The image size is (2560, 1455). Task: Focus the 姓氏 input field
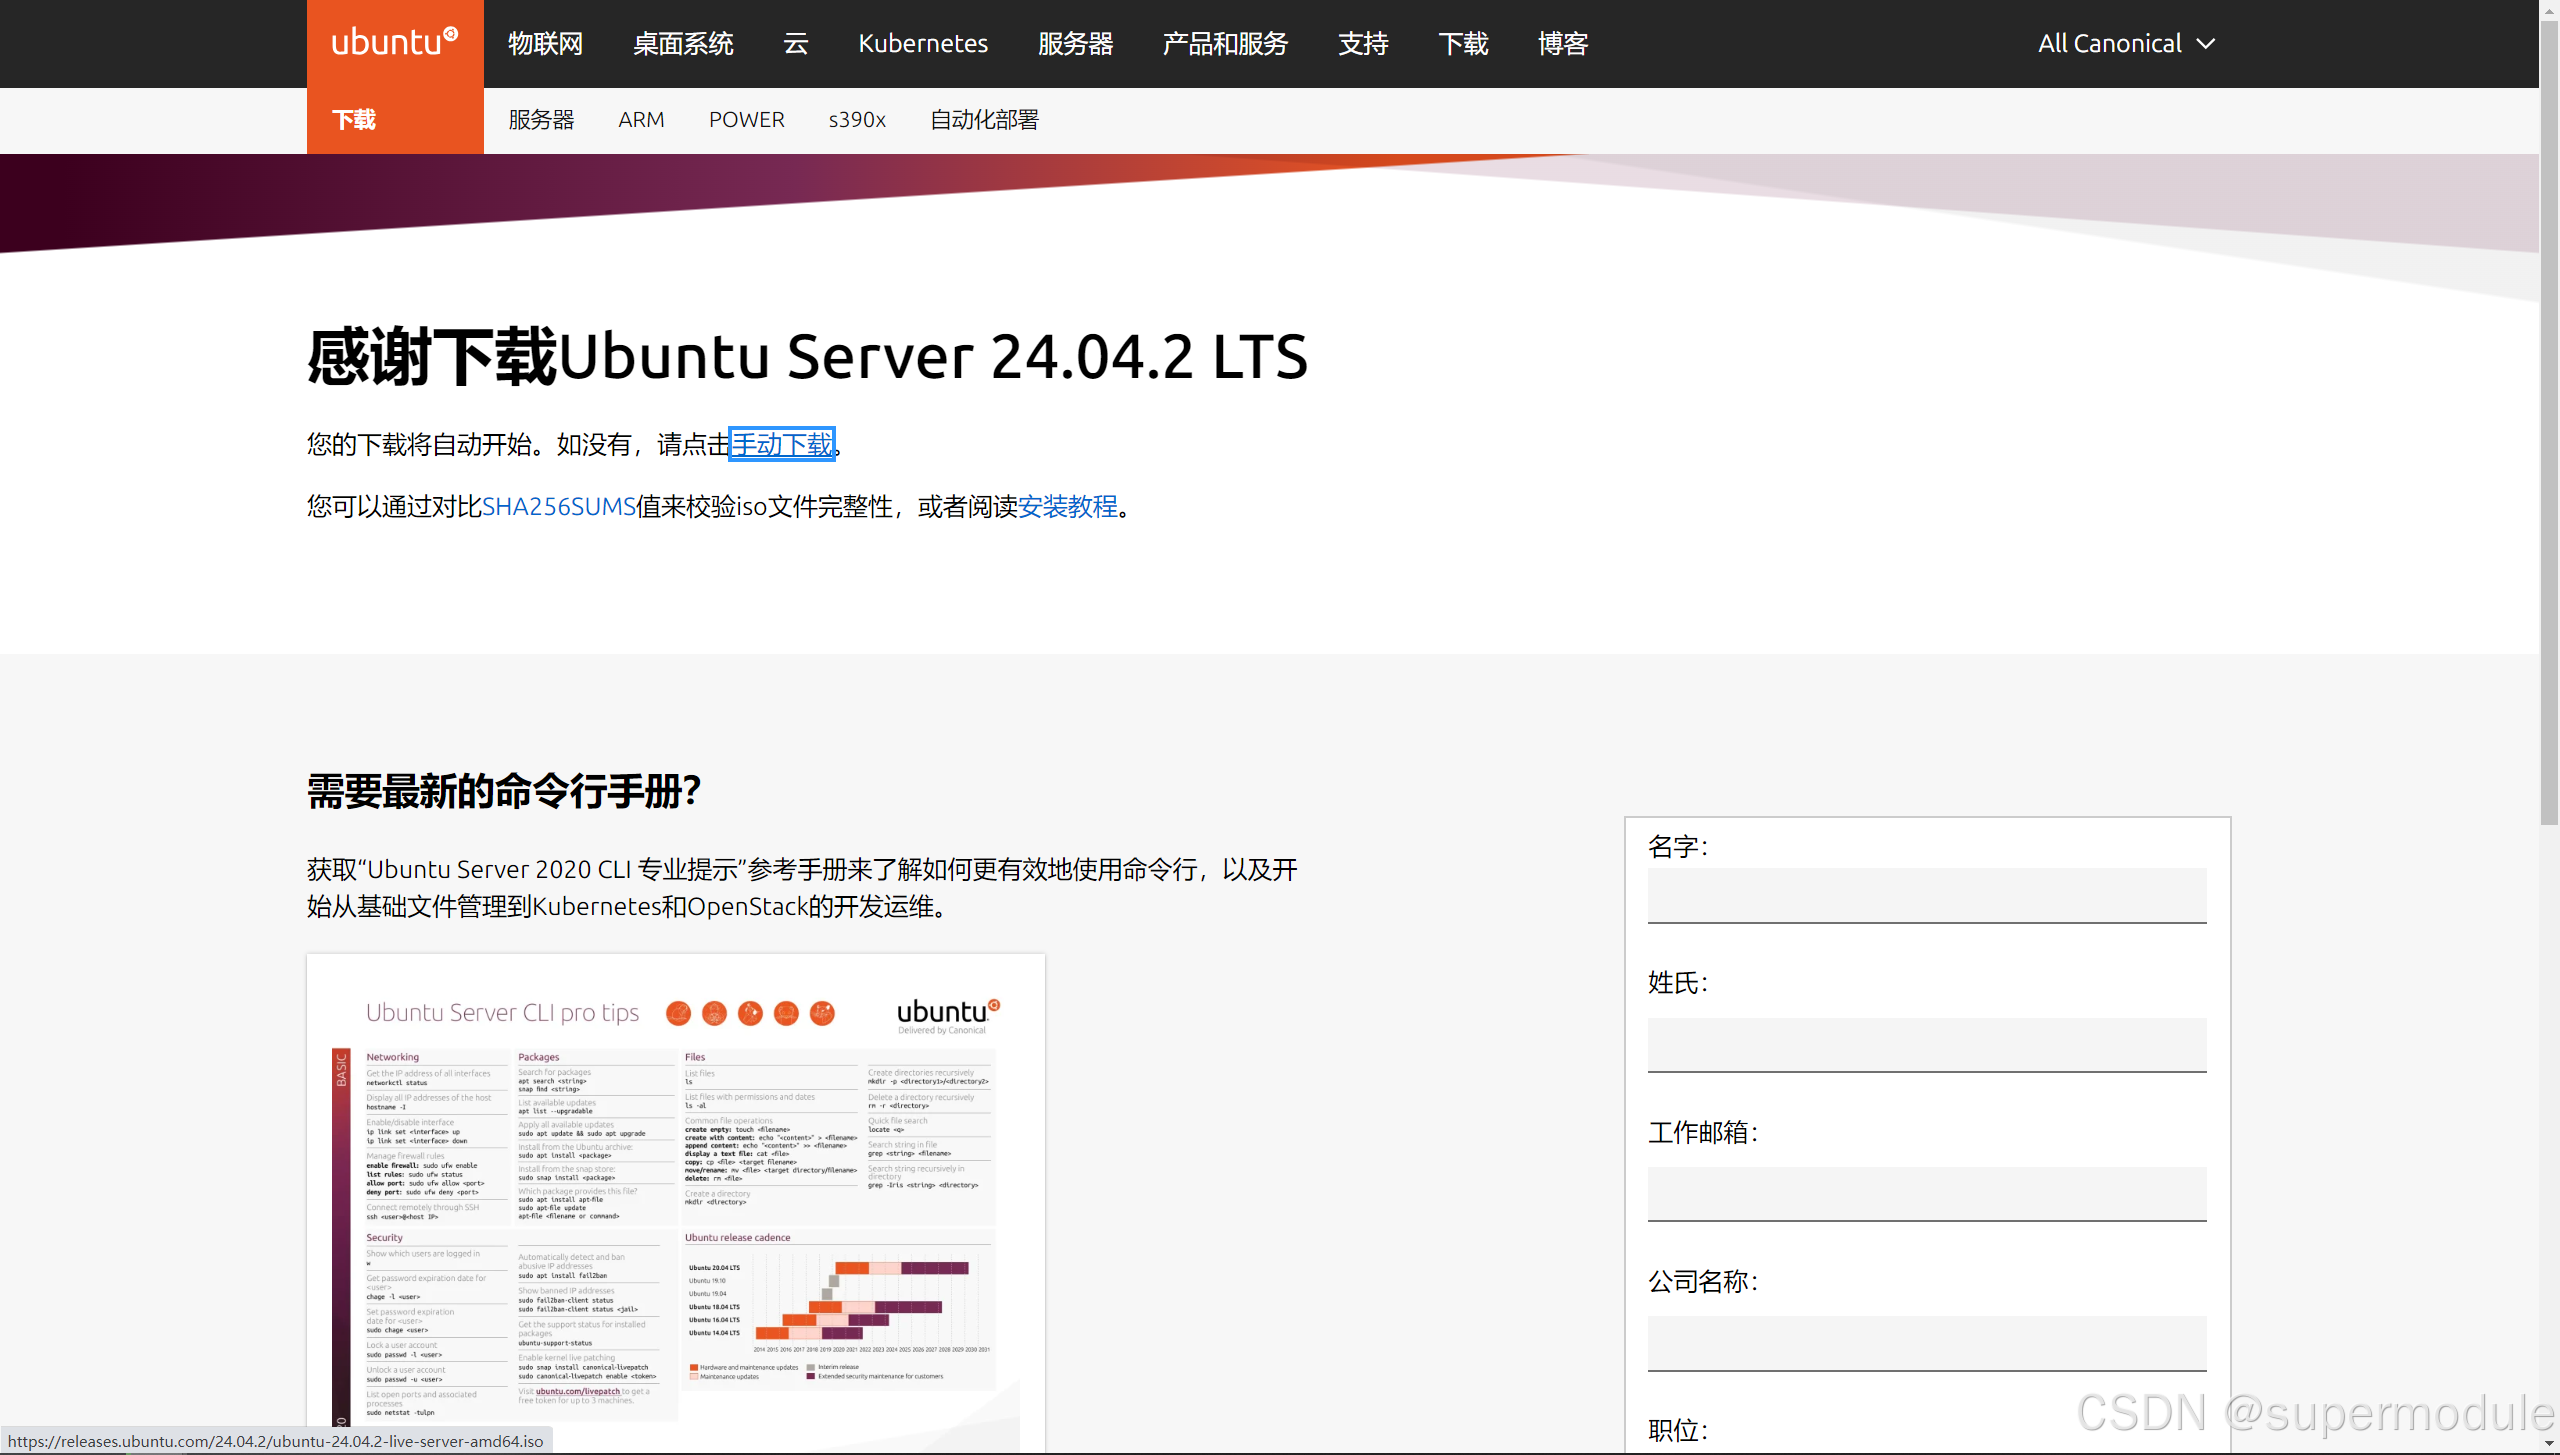pyautogui.click(x=1926, y=1044)
